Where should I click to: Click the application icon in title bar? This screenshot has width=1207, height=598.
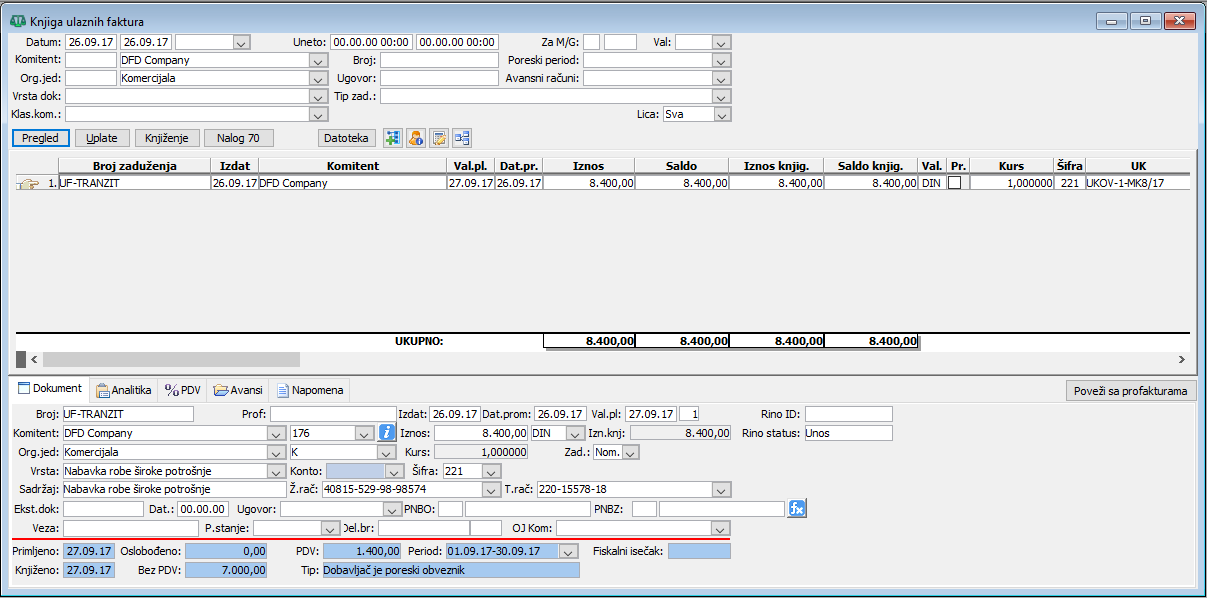pyautogui.click(x=17, y=21)
